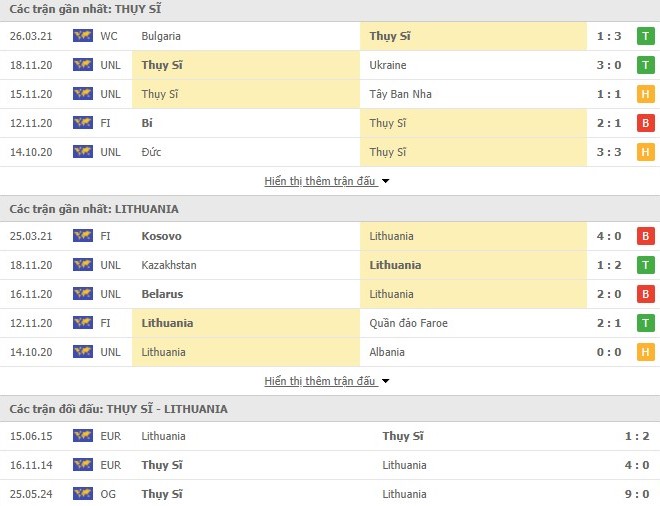Click orange H badge on Lithuania–Albania row
Image resolution: width=660 pixels, height=506 pixels.
click(646, 352)
